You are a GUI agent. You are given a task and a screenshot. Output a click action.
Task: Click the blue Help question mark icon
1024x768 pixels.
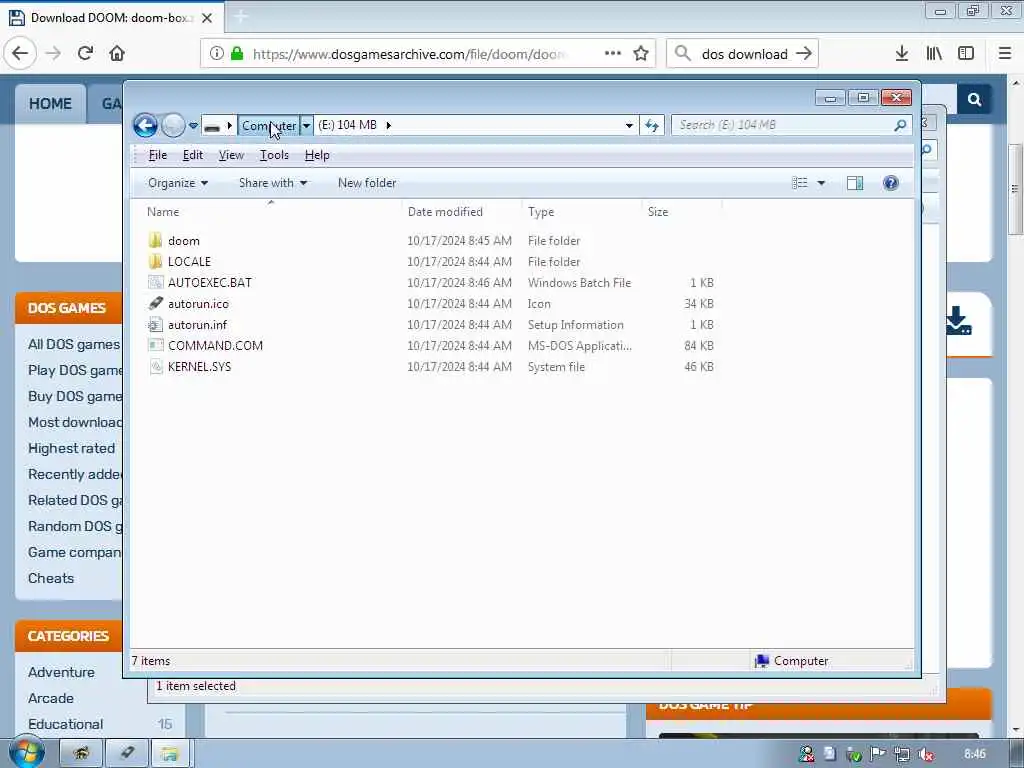[x=891, y=184]
